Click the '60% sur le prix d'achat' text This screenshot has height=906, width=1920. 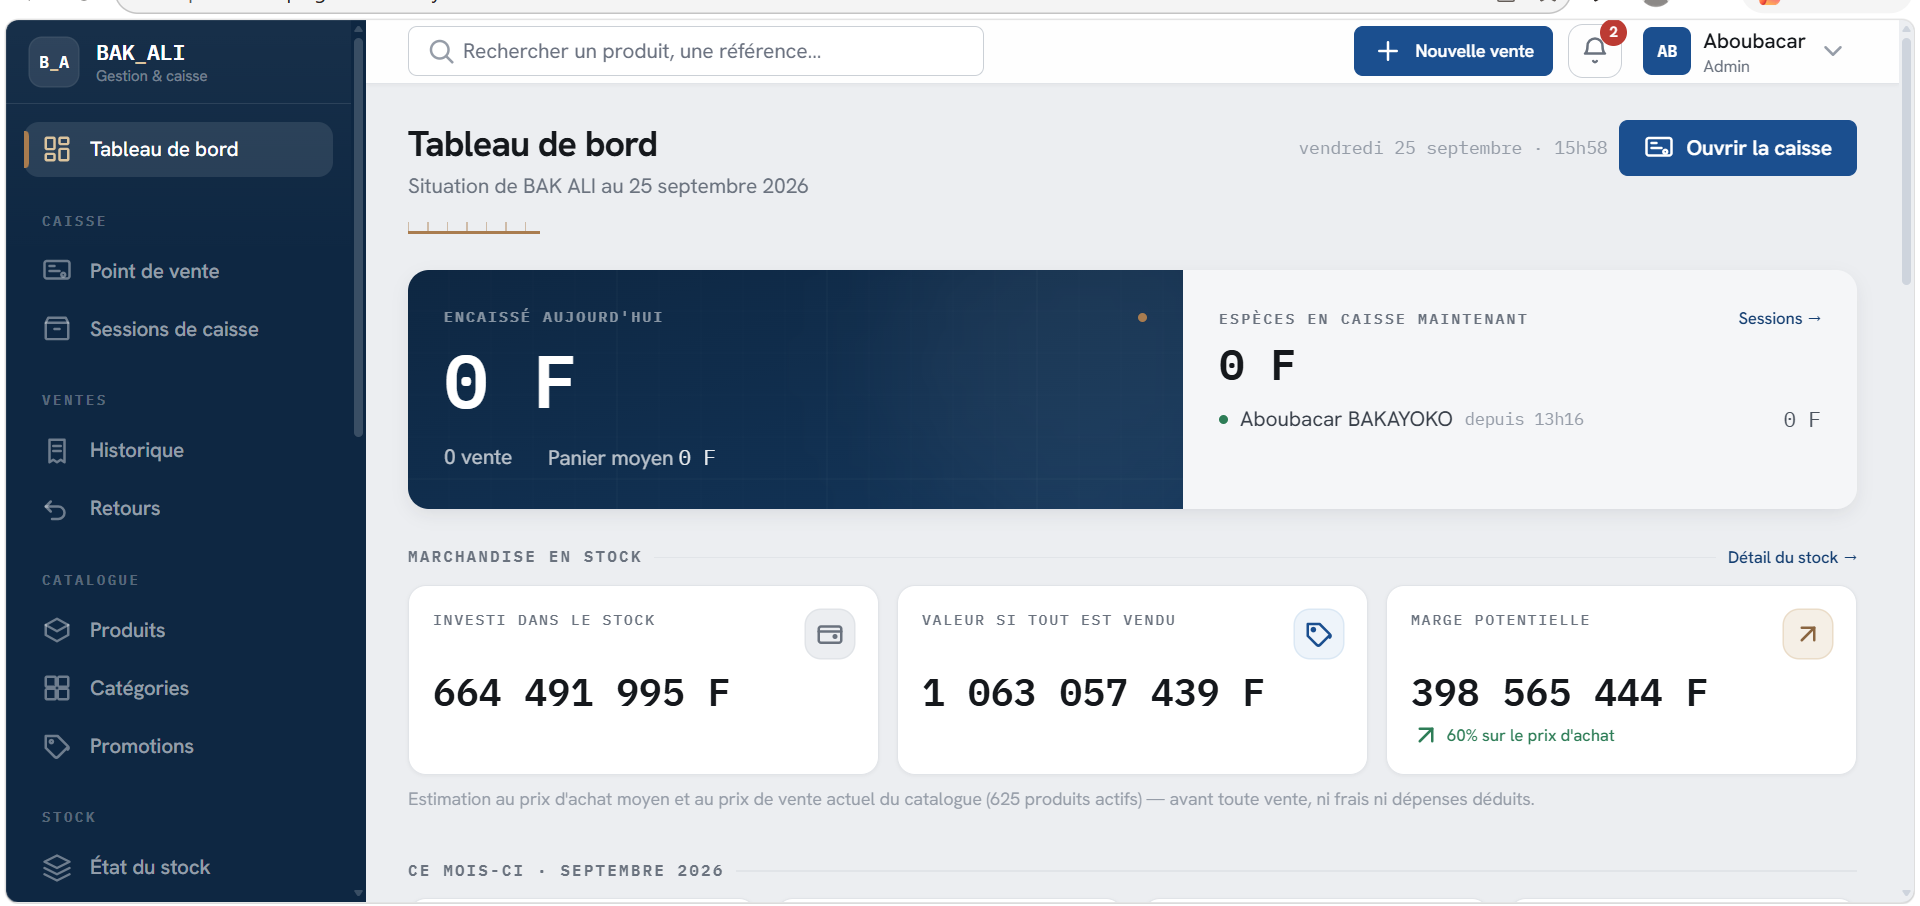(1530, 735)
